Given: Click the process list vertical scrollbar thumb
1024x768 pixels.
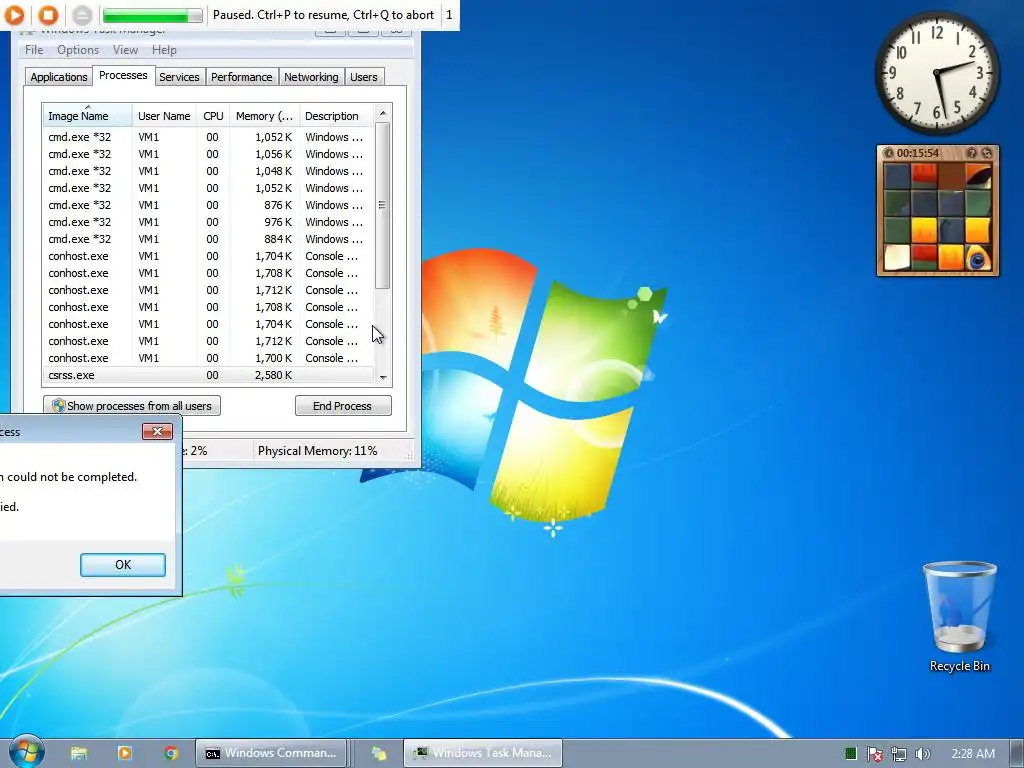Looking at the screenshot, I should (383, 205).
